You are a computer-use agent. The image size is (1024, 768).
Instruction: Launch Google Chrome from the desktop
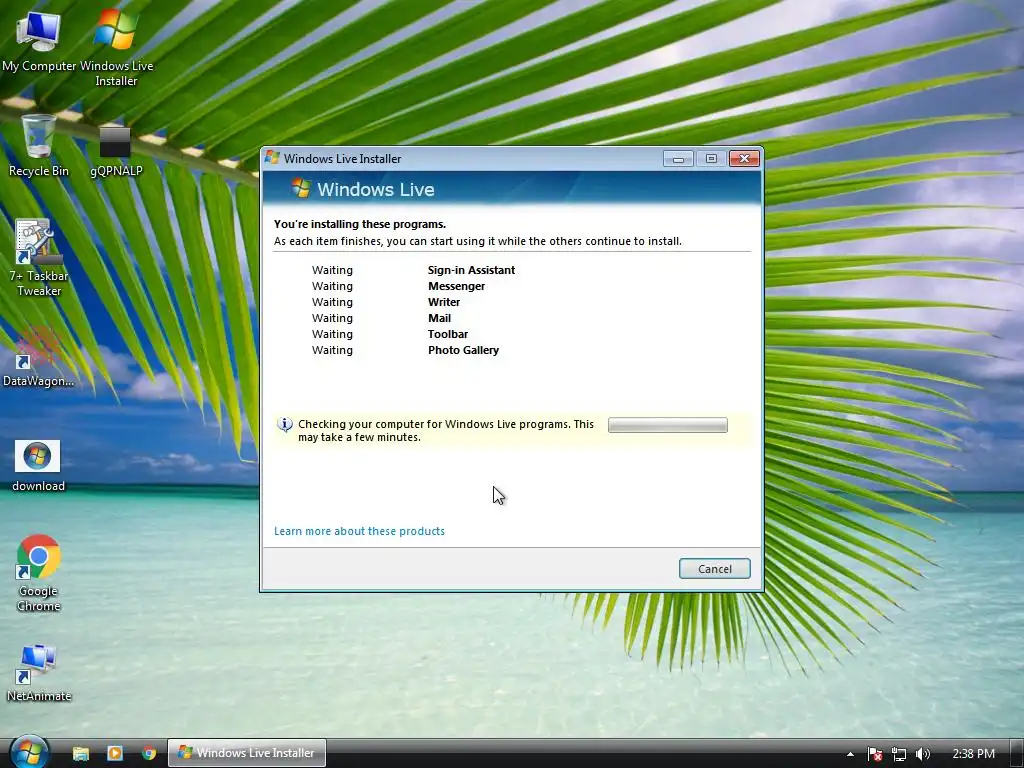(x=39, y=573)
